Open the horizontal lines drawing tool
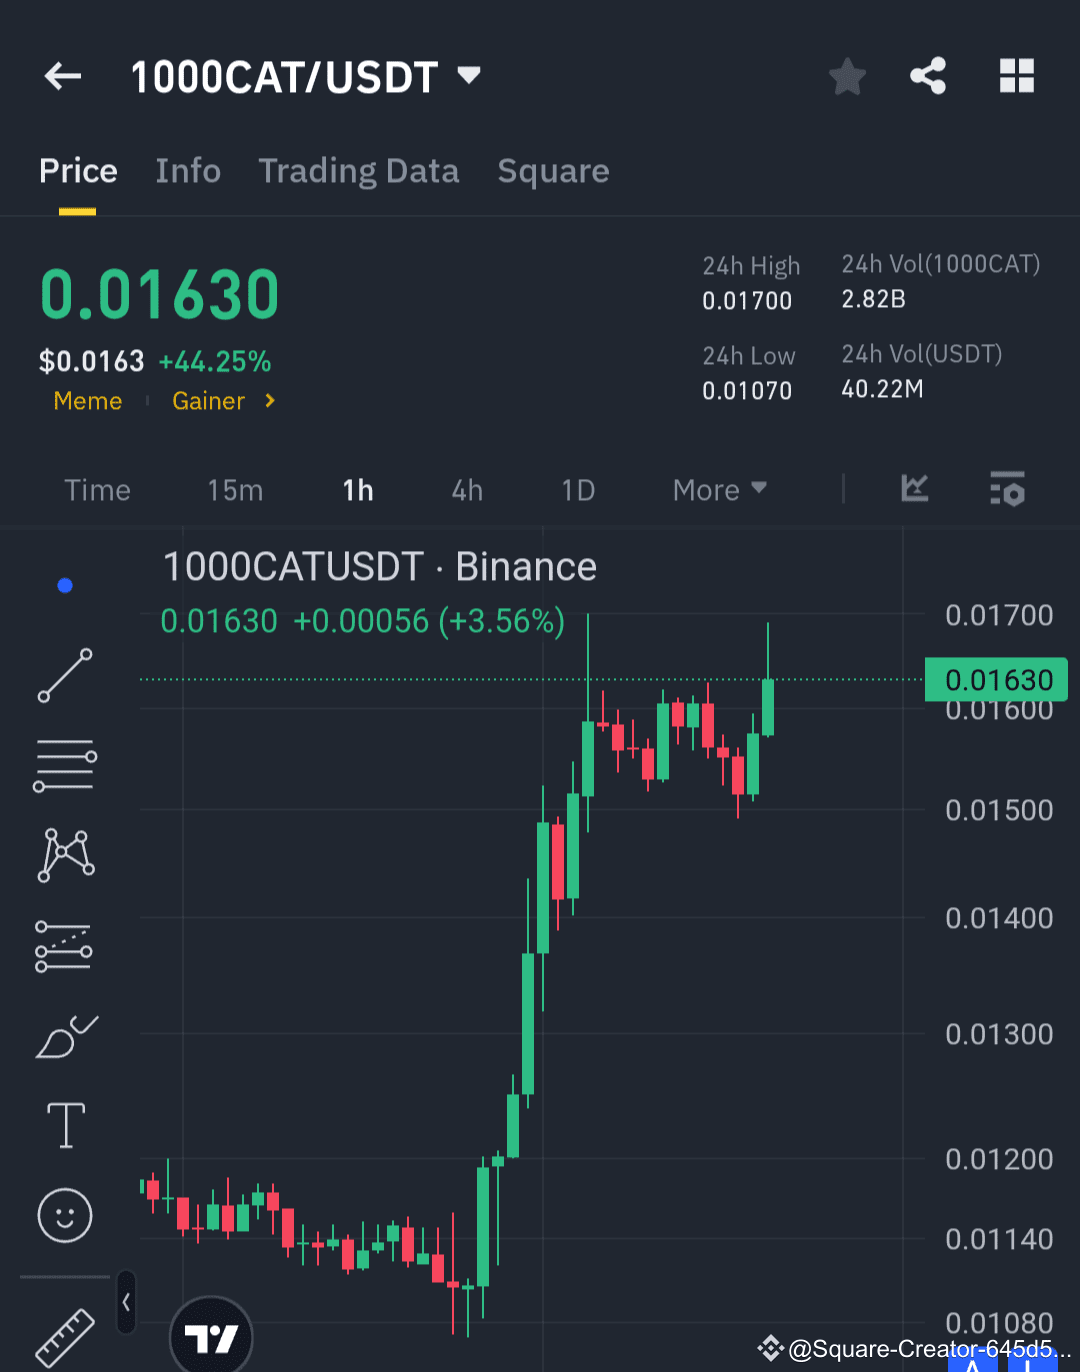This screenshot has width=1080, height=1372. pos(64,765)
